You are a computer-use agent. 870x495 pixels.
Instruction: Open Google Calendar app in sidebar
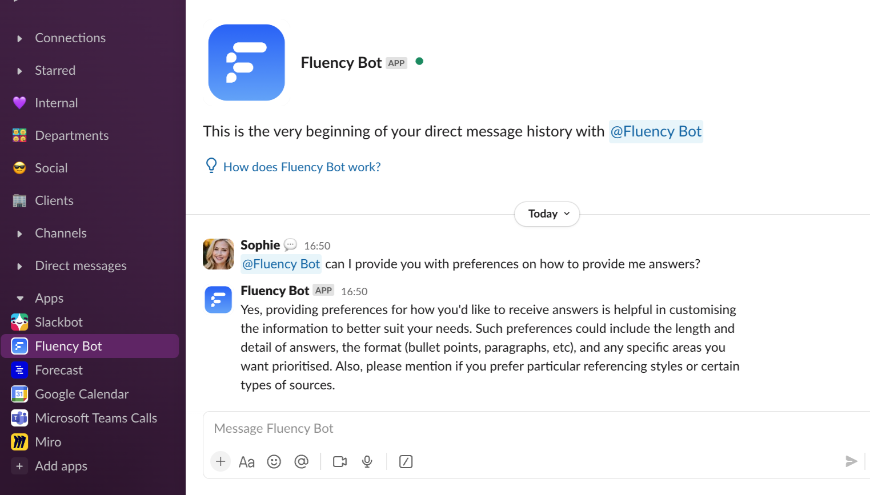[x=81, y=394]
